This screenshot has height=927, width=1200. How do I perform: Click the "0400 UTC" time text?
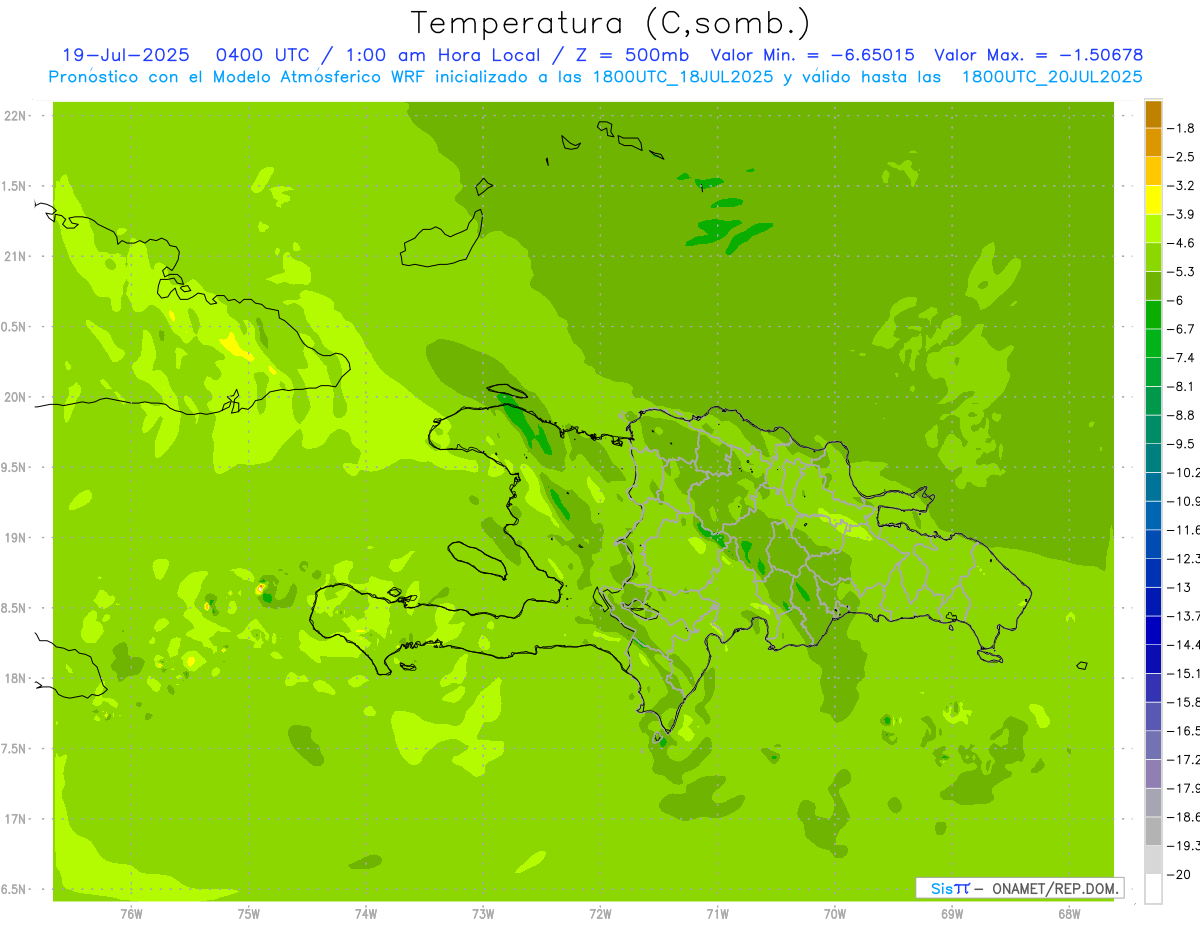[261, 55]
